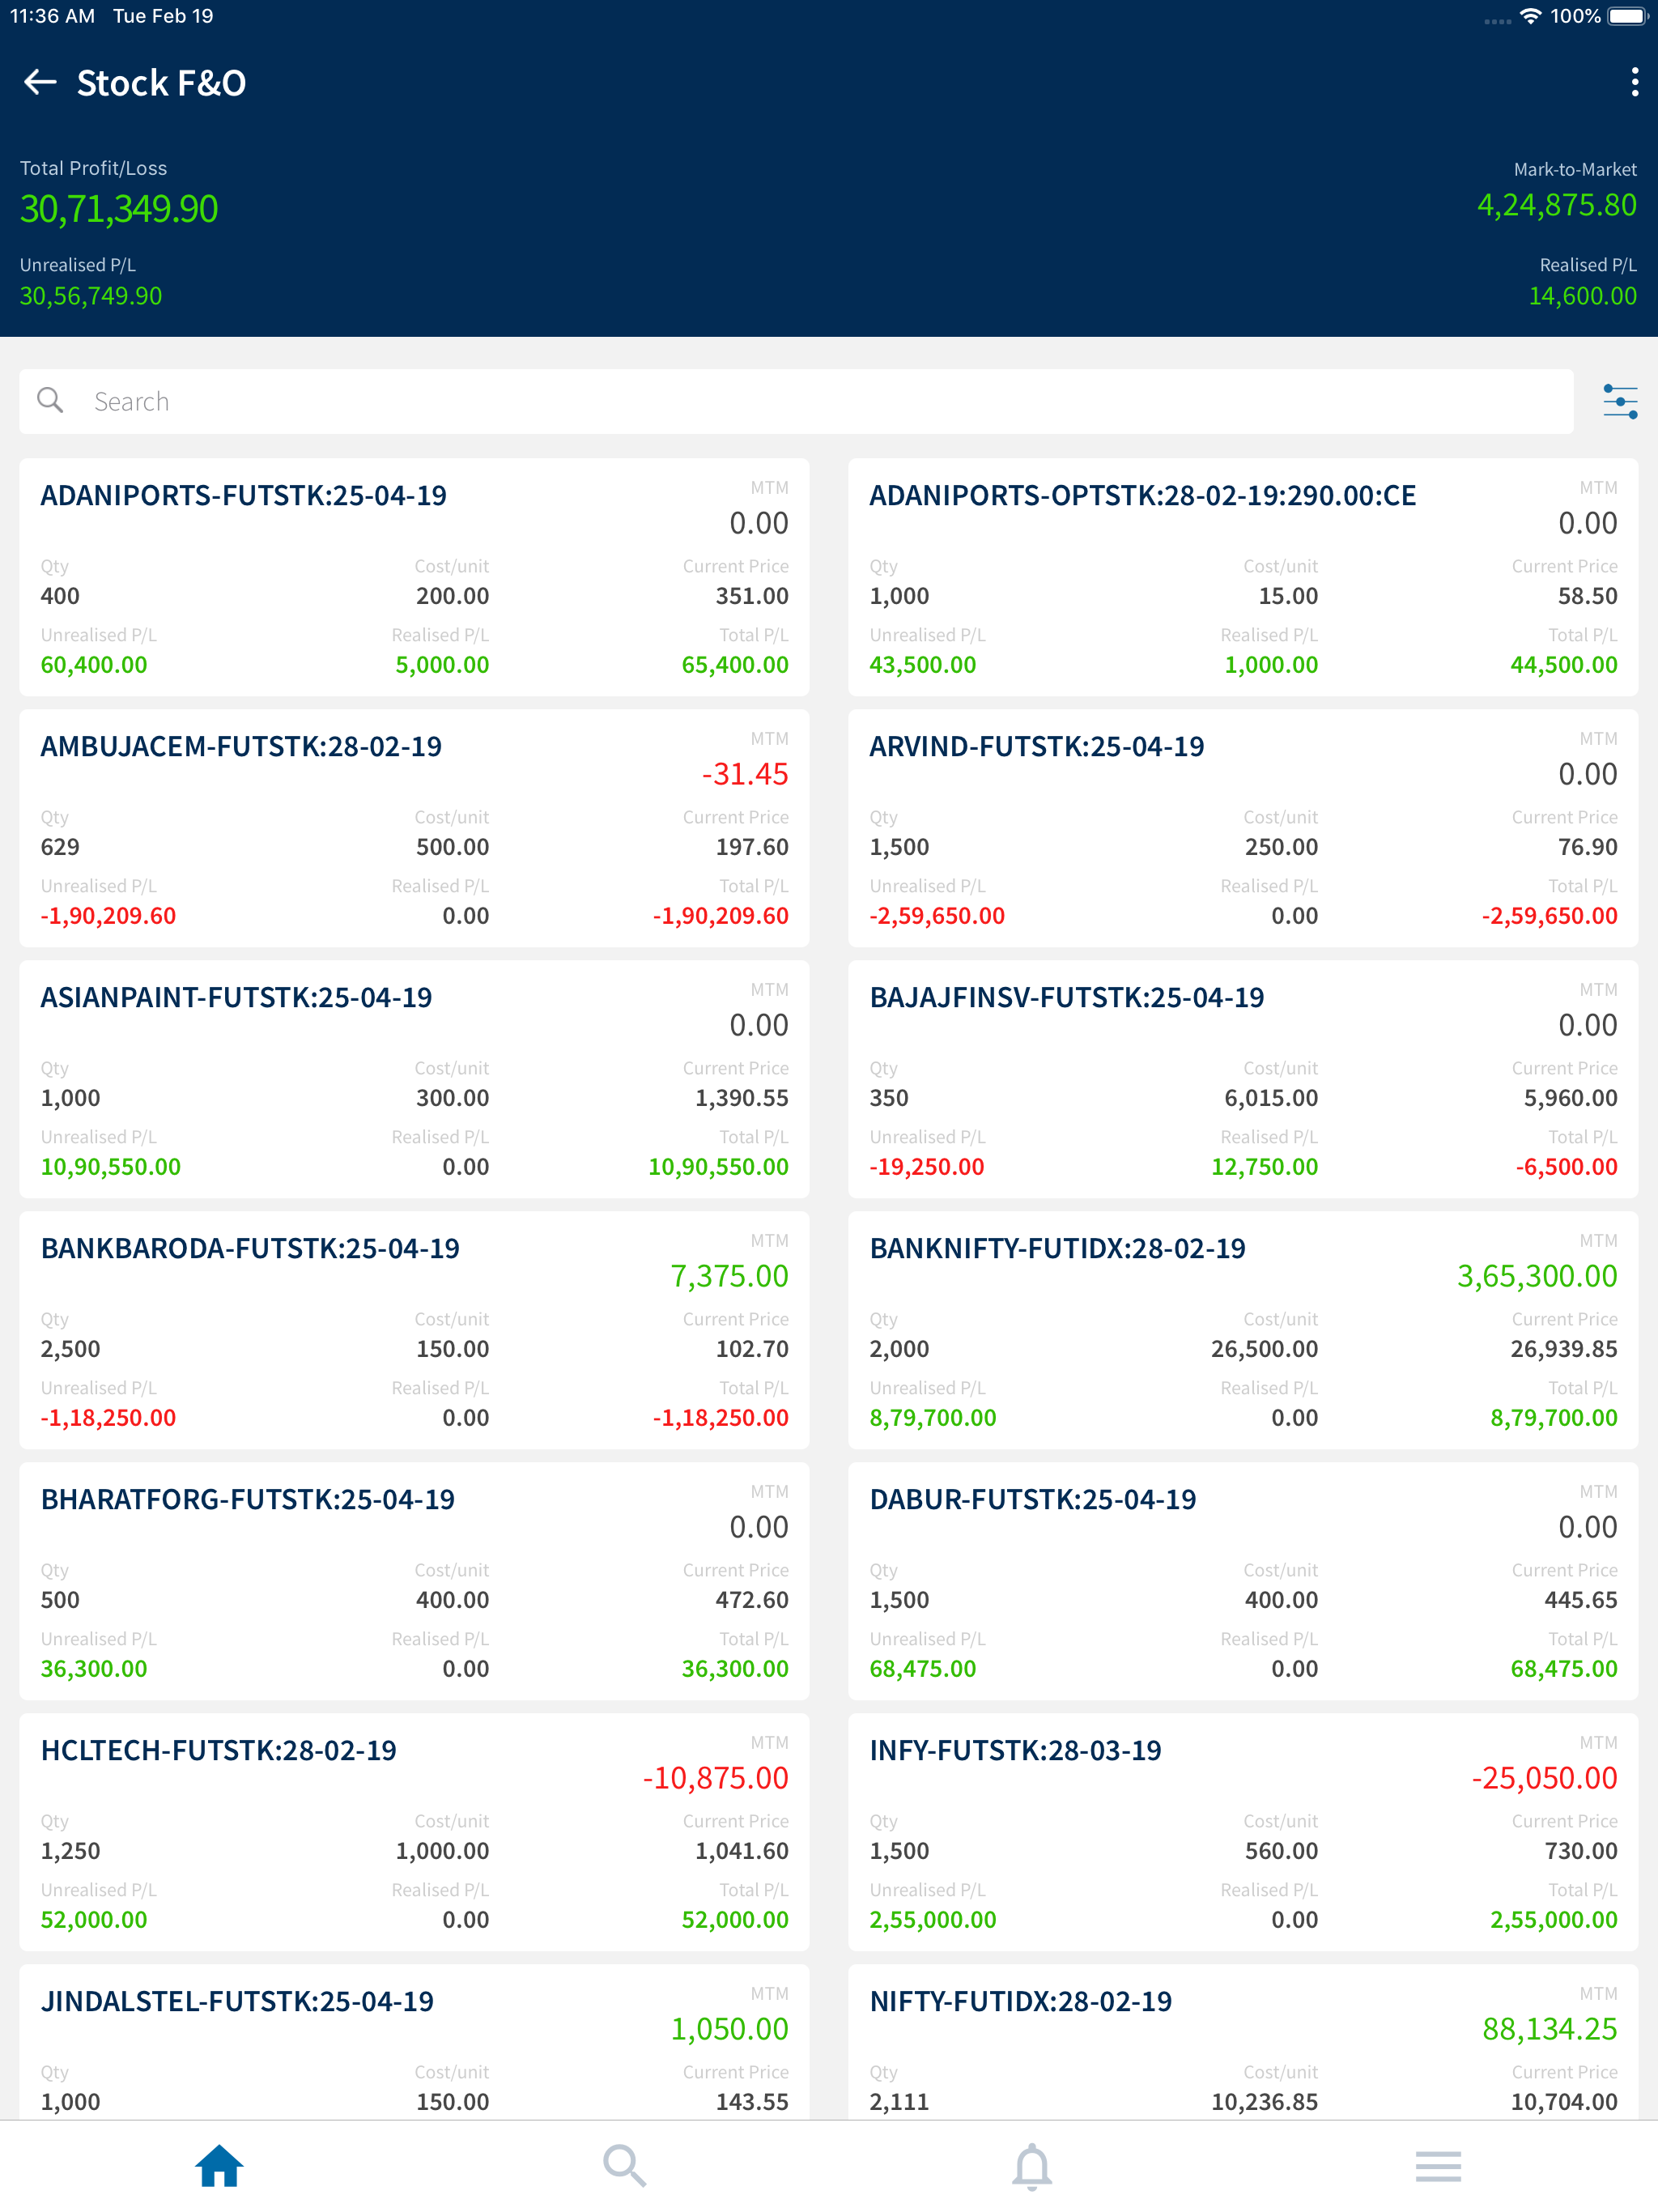Screen dimensions: 1658x2212
Task: Open Search tab in bottom bar
Action: click(625, 2166)
